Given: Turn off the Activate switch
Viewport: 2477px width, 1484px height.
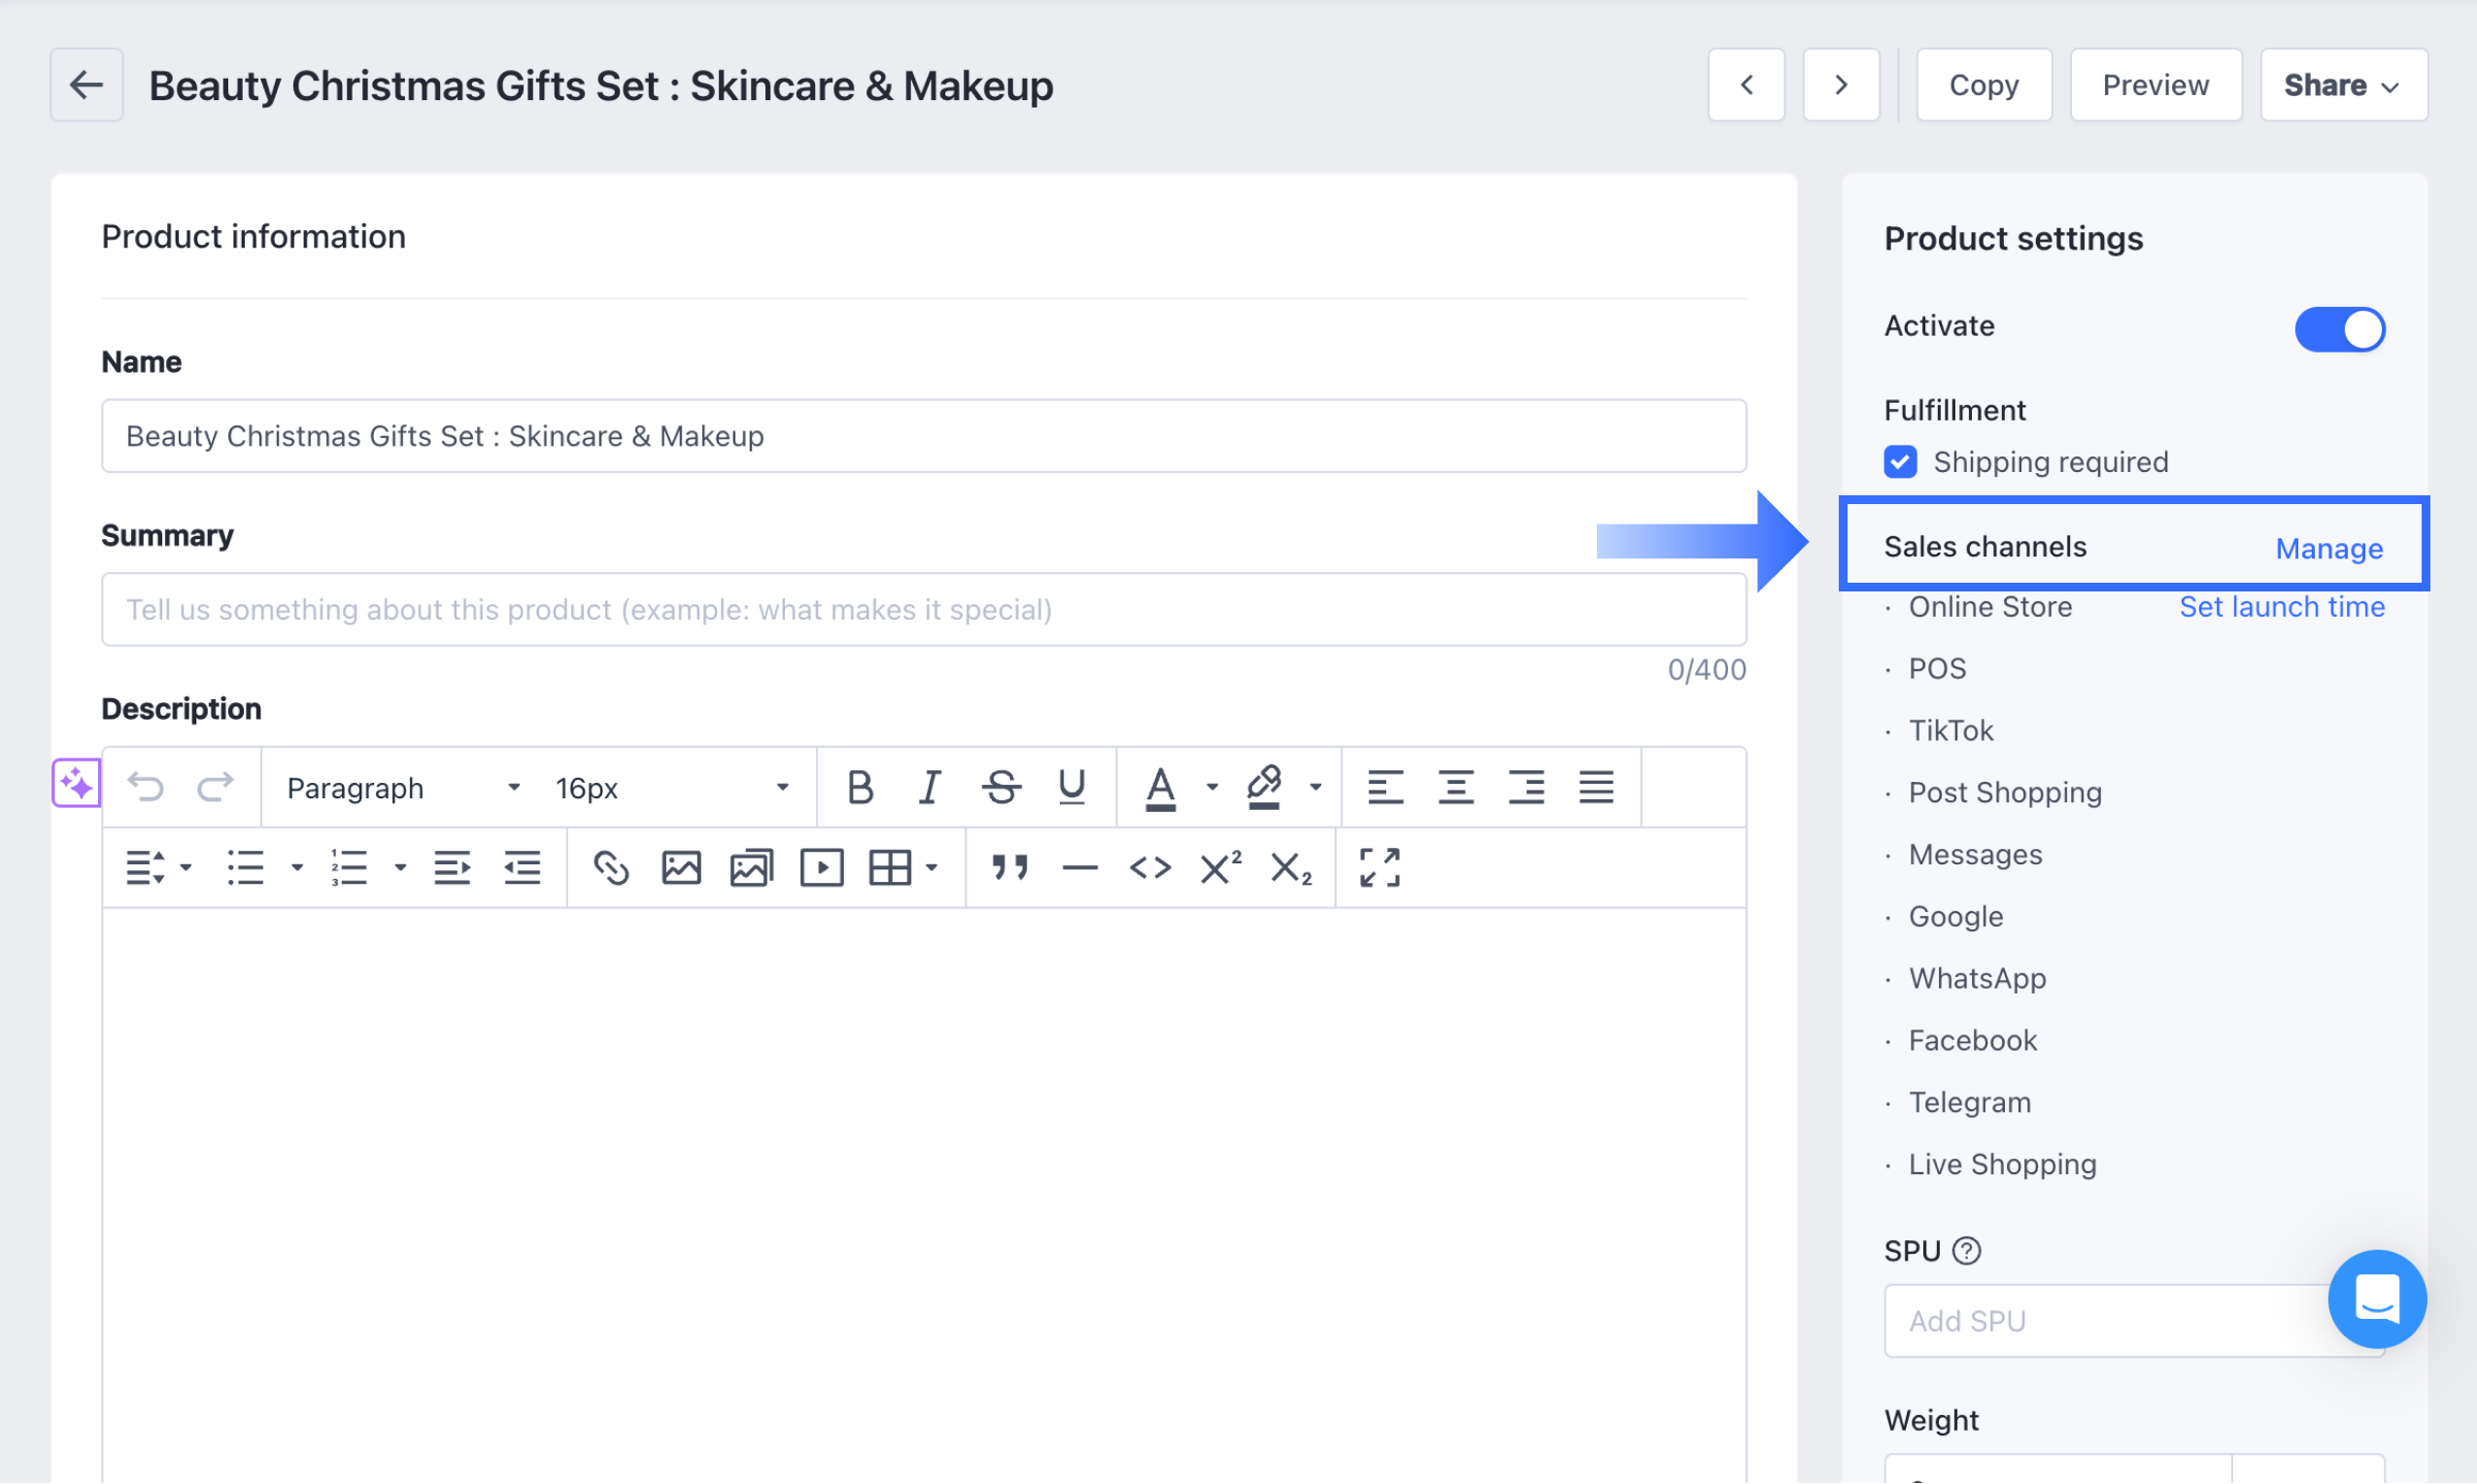Looking at the screenshot, I should [x=2338, y=329].
